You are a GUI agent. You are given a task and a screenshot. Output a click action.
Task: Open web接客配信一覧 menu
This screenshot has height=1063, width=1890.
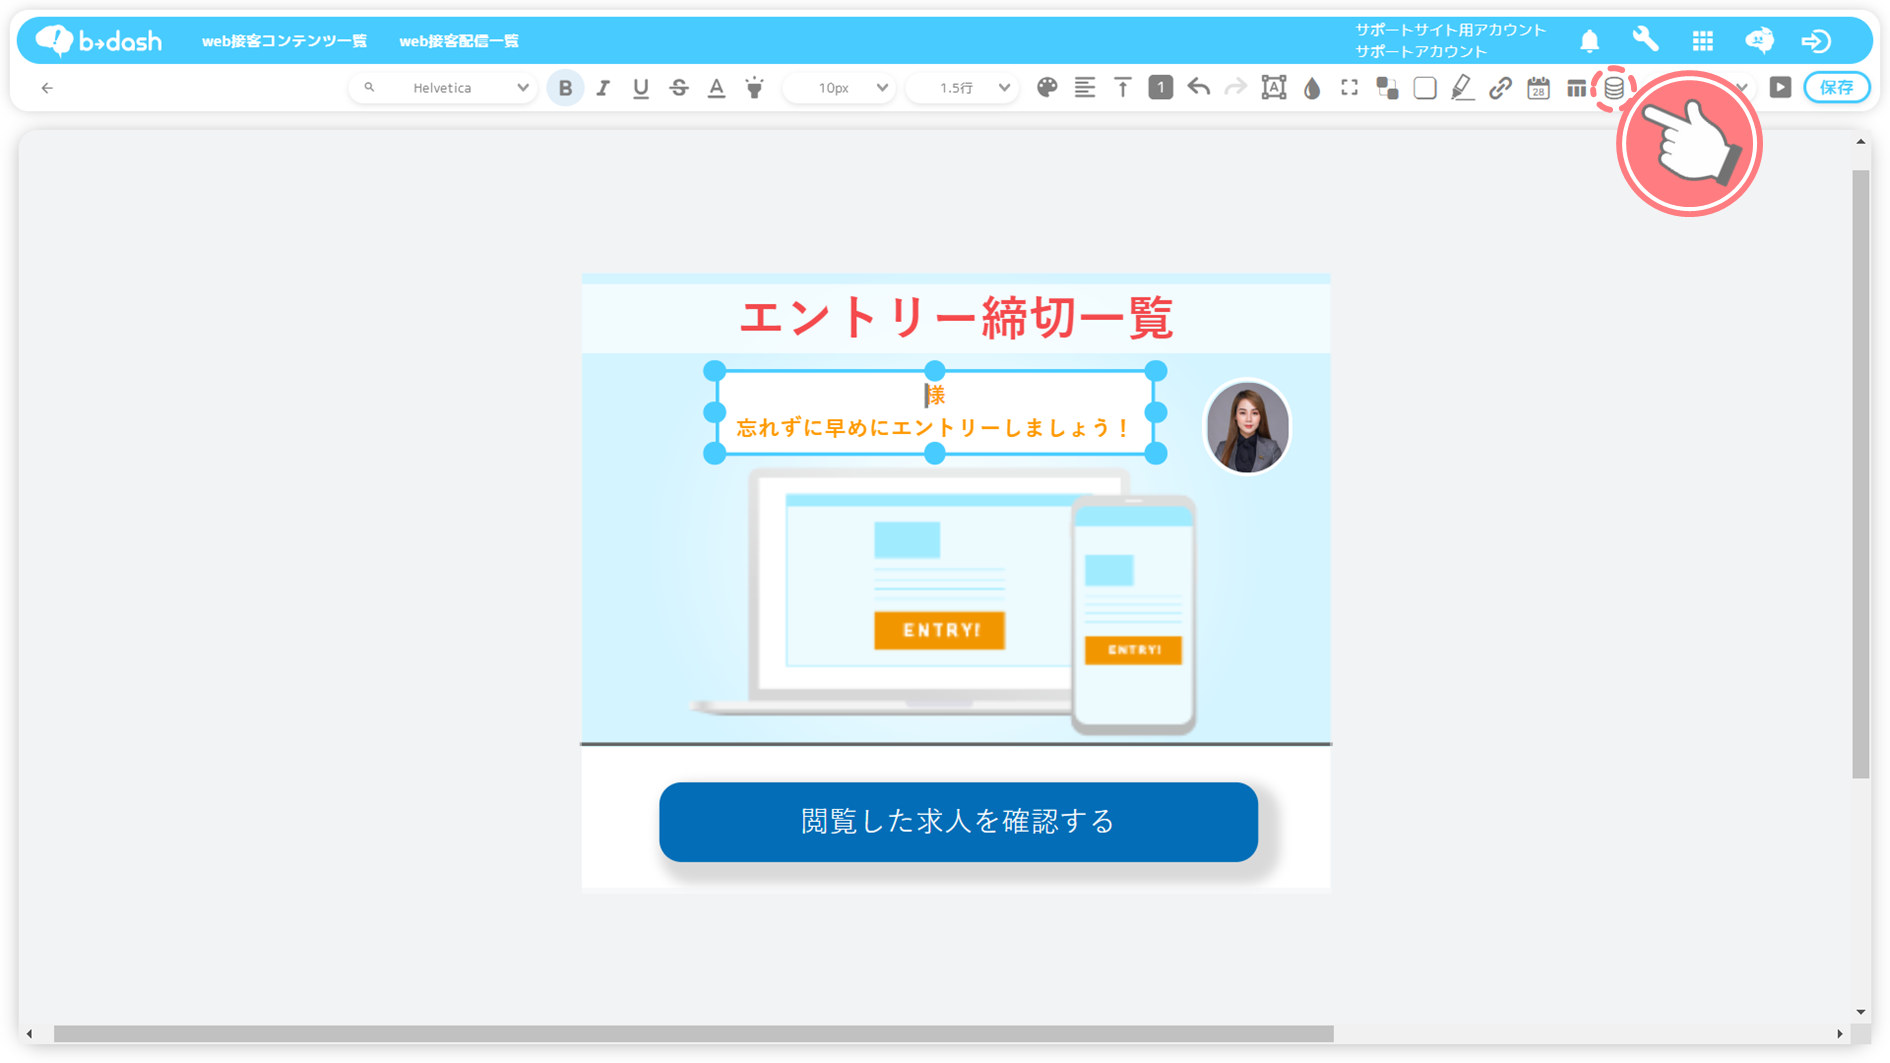pyautogui.click(x=459, y=41)
